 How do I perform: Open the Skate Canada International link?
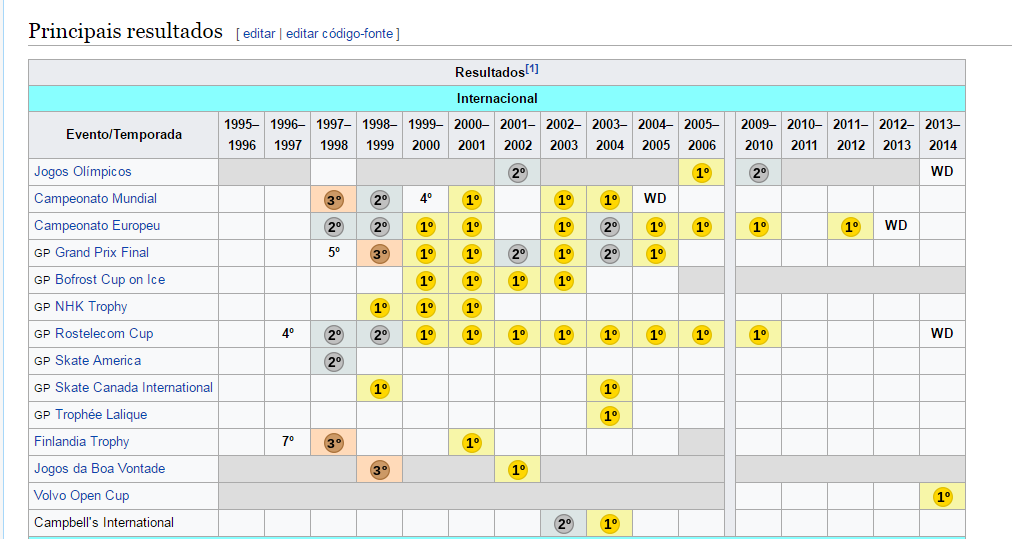point(134,388)
